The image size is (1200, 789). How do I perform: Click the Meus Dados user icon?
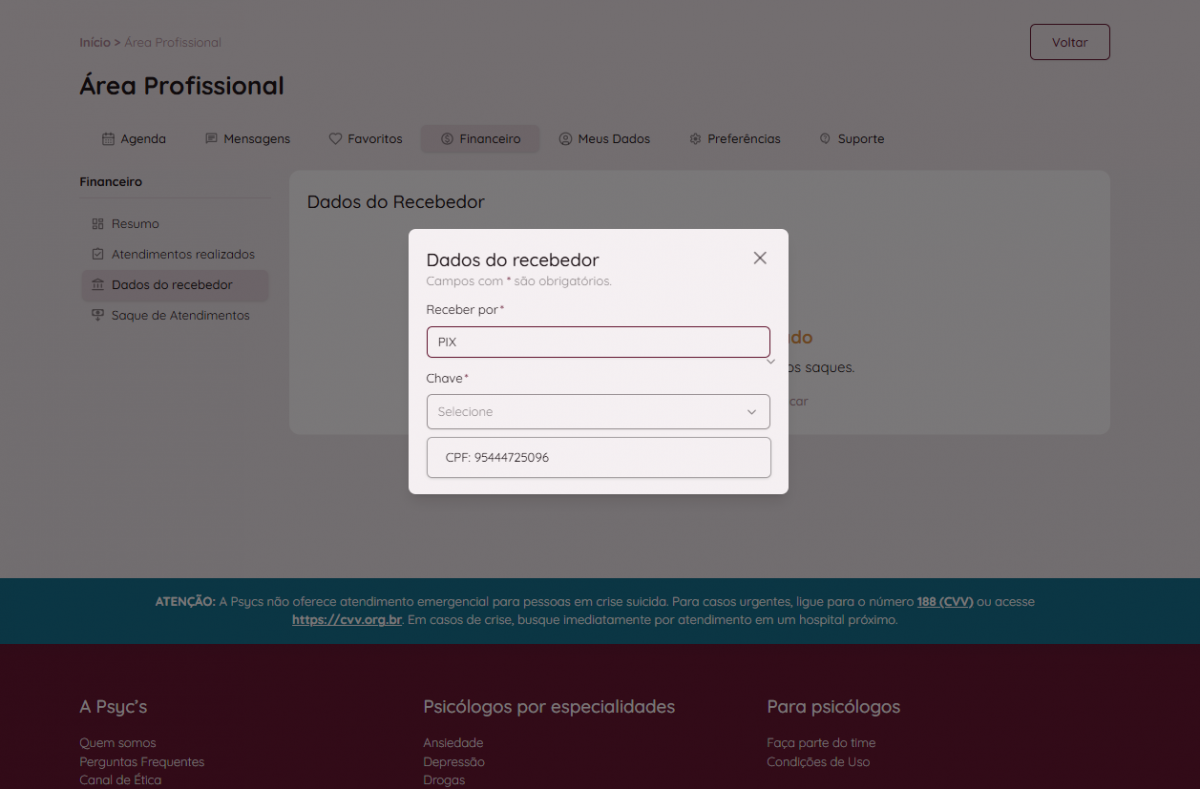click(x=565, y=139)
